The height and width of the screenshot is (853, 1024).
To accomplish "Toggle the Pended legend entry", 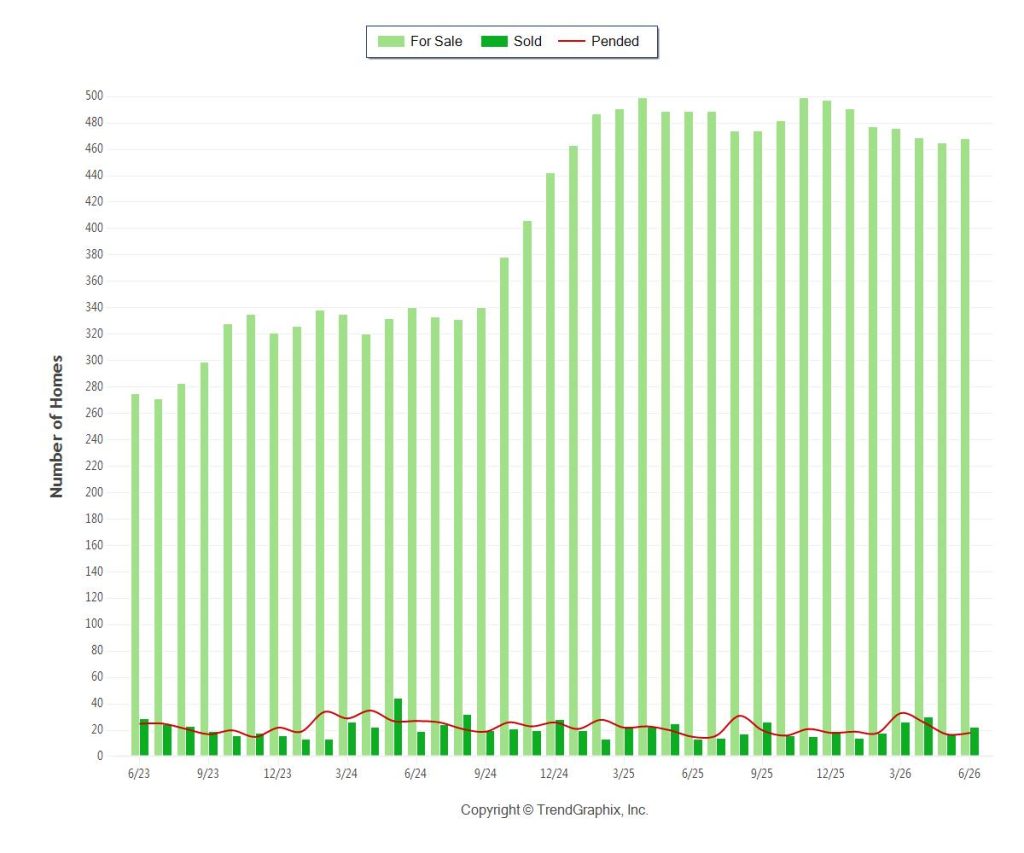I will [x=598, y=41].
